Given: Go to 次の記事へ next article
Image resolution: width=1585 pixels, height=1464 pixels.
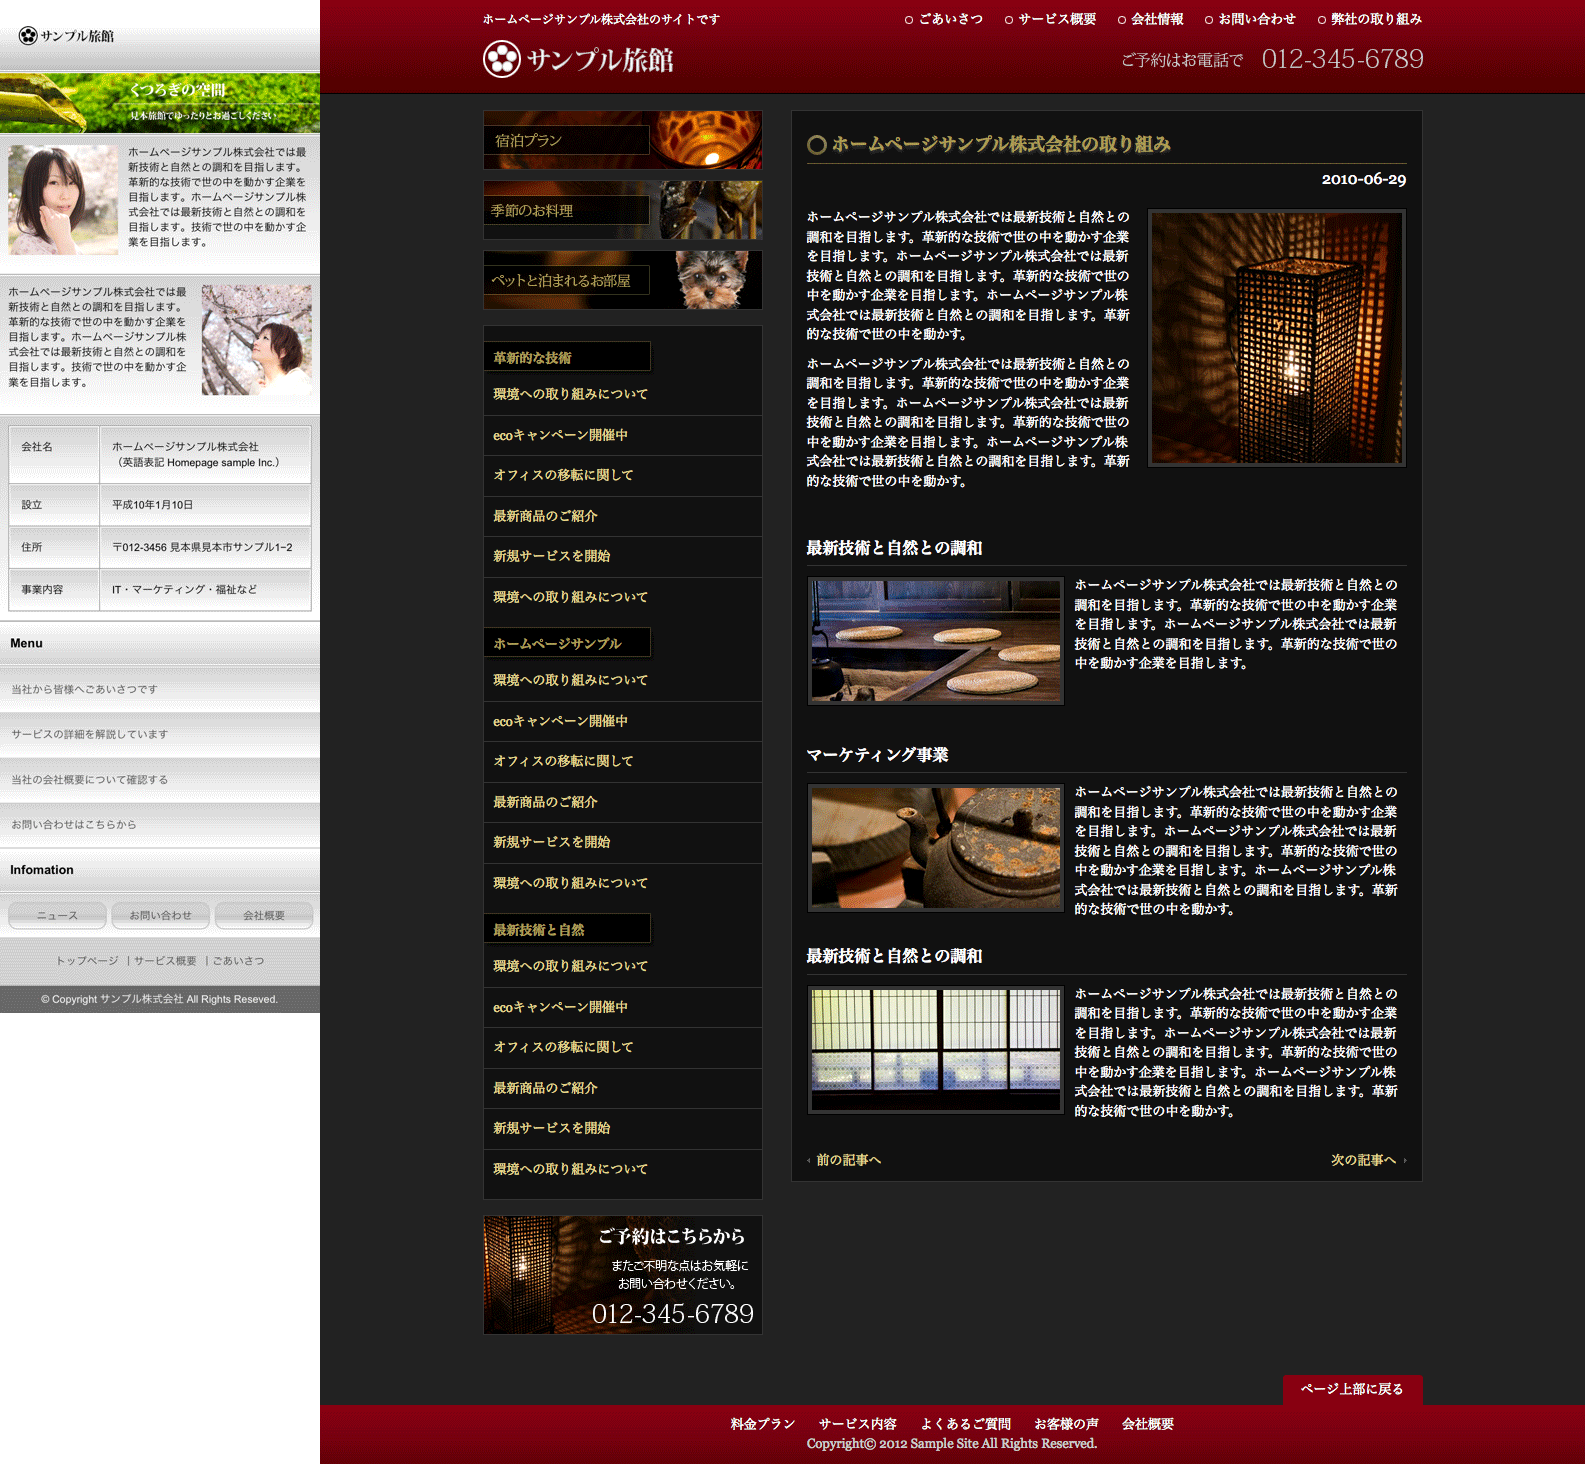Looking at the screenshot, I should (1363, 1160).
